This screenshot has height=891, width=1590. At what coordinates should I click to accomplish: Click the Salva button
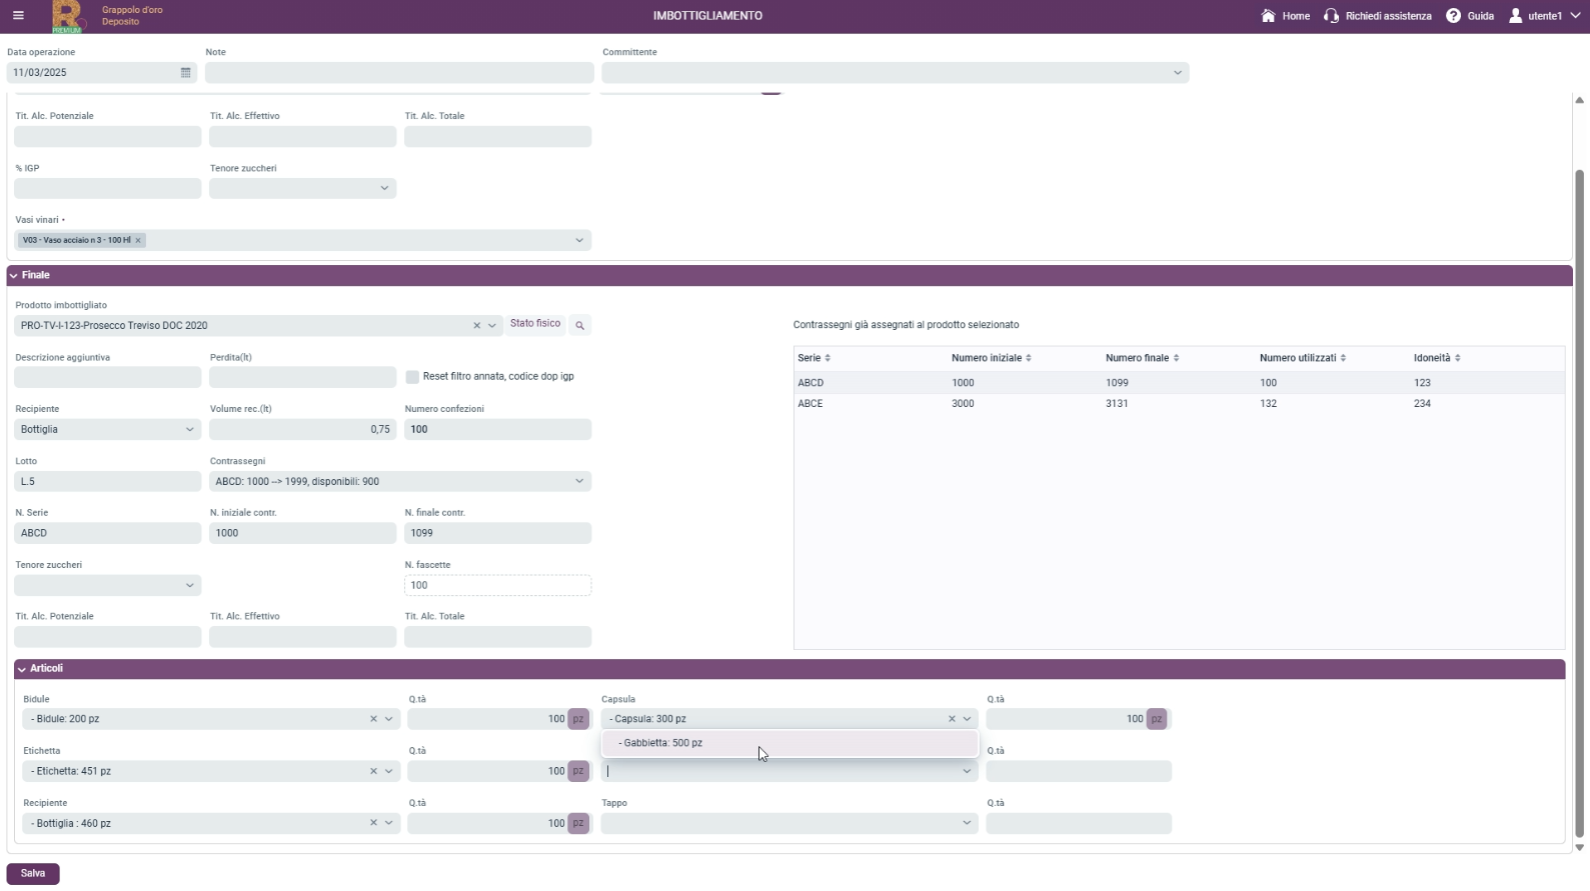click(x=33, y=874)
